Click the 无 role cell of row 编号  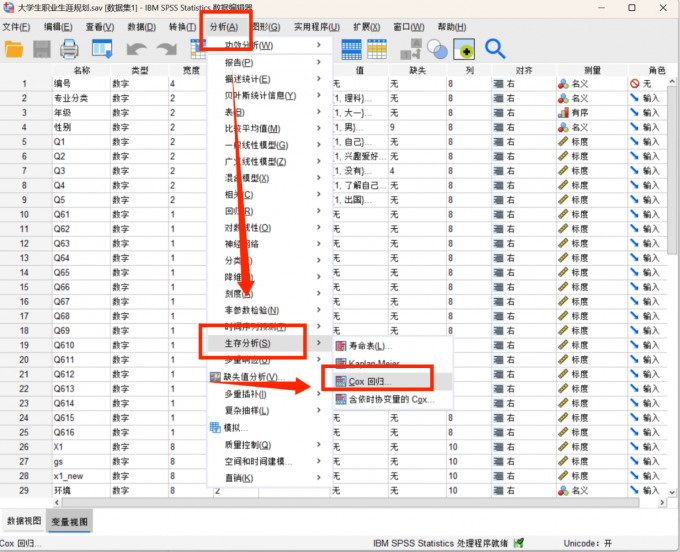point(648,84)
